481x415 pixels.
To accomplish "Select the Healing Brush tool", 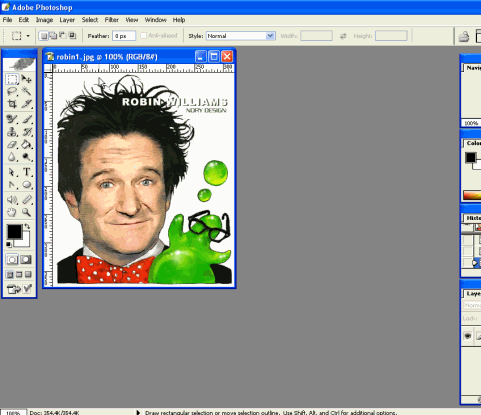I will [x=12, y=119].
